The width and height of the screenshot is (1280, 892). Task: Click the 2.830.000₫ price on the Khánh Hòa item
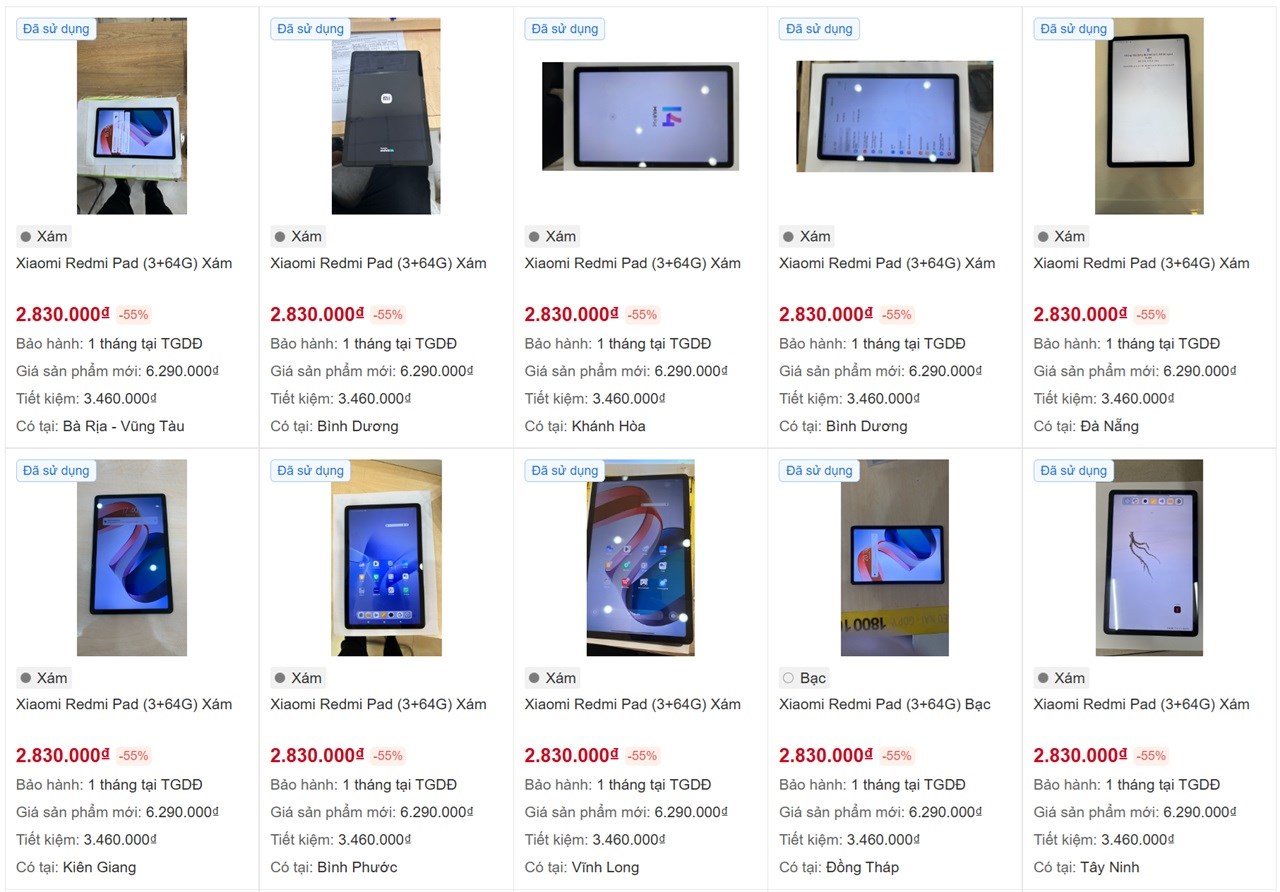(572, 314)
